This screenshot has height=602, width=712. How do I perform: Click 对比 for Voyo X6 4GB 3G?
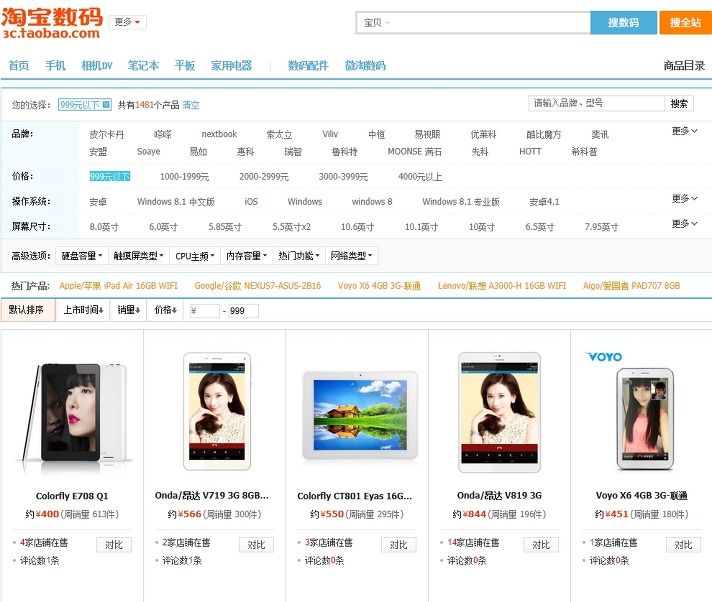click(683, 544)
